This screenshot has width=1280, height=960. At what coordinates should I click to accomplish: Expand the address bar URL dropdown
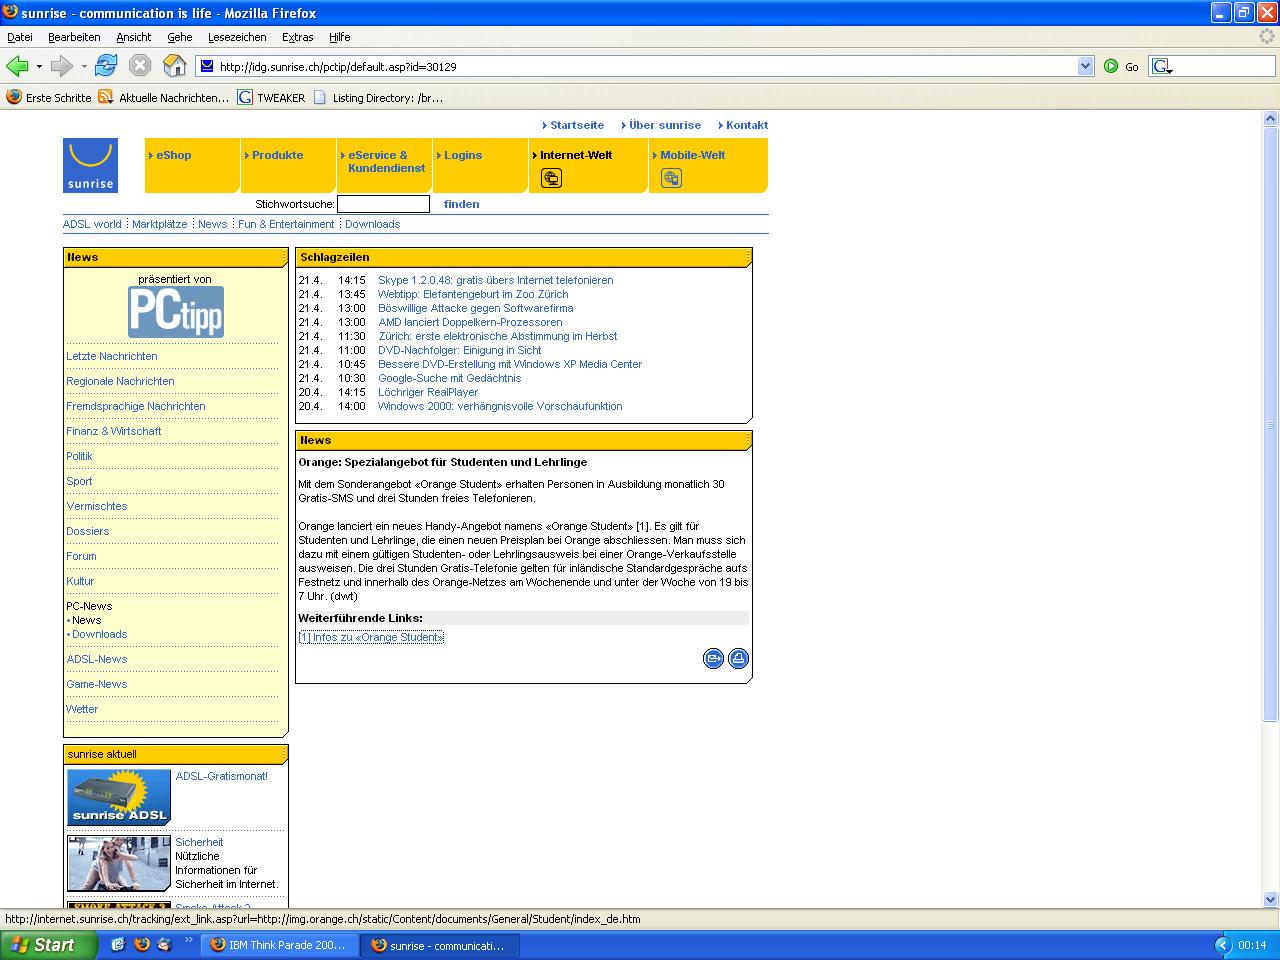(1086, 66)
